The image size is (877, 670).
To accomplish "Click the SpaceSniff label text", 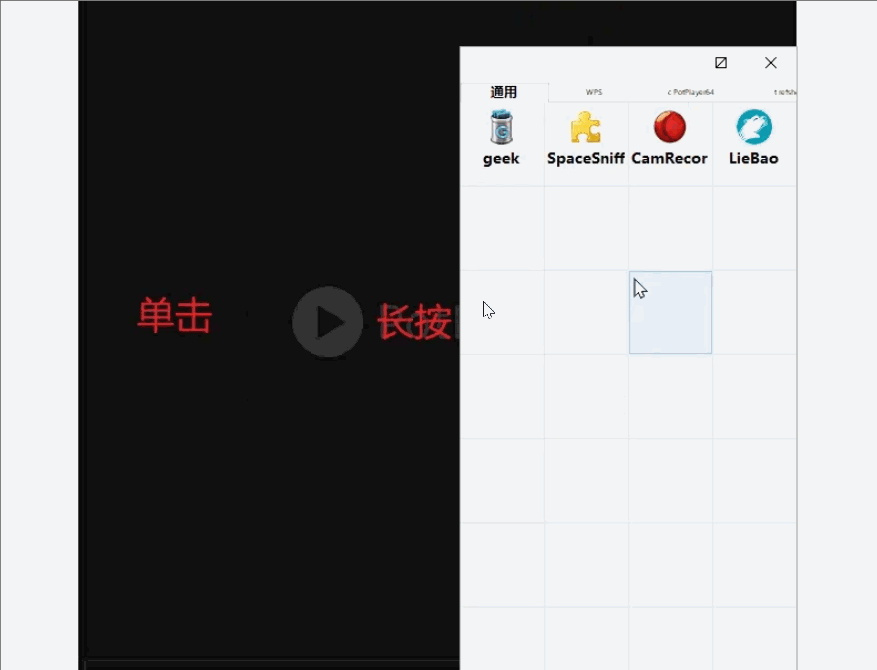I will (x=586, y=158).
